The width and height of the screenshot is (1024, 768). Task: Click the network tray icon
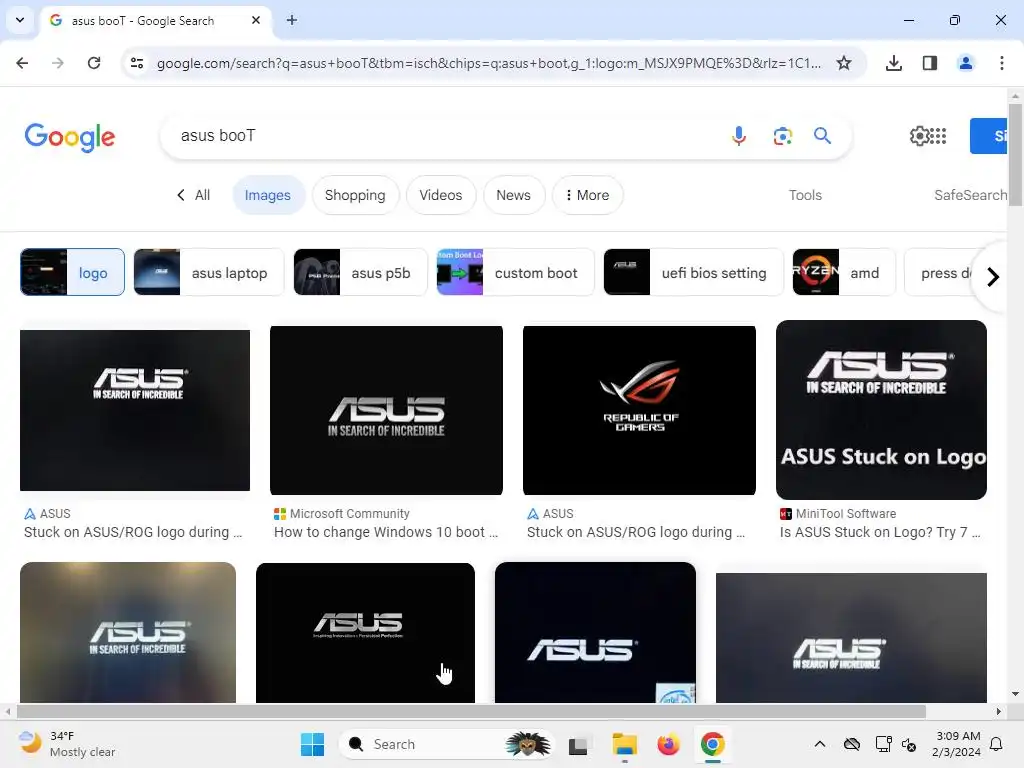coord(883,744)
